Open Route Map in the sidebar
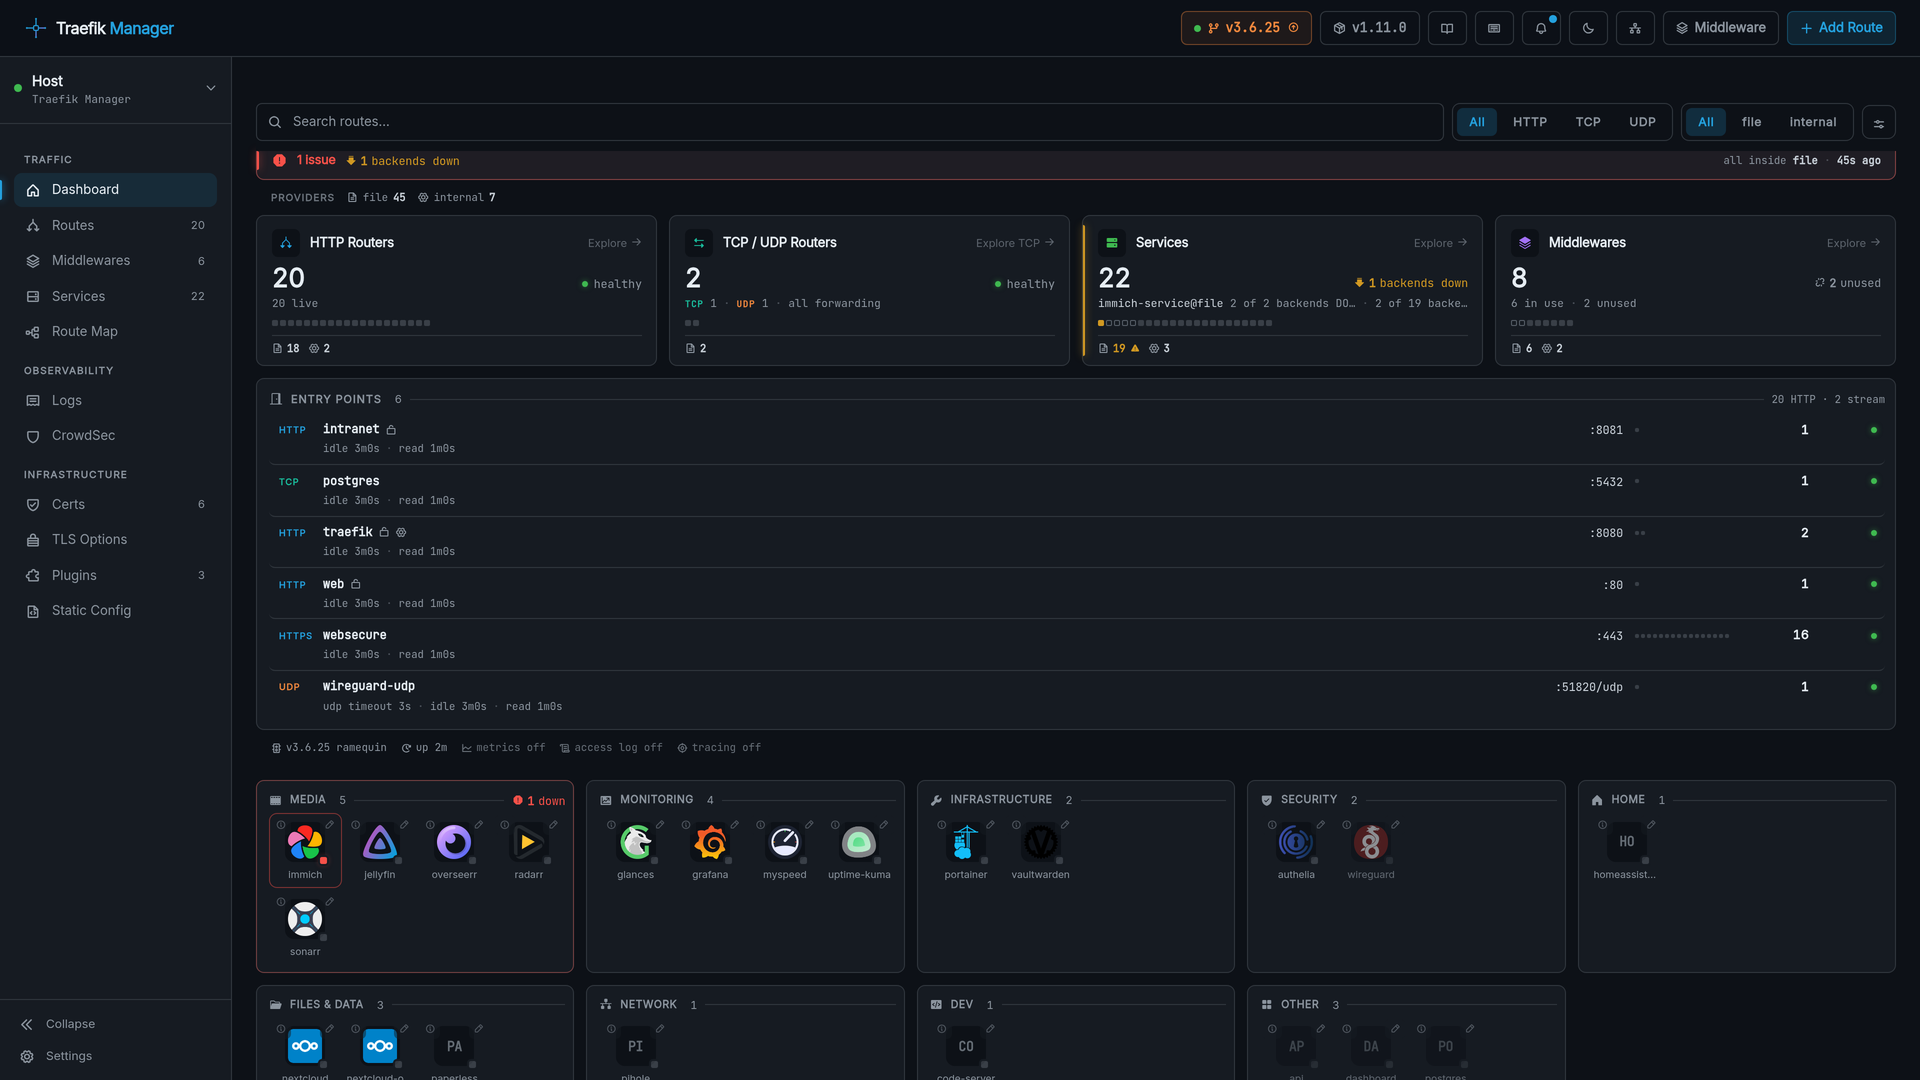 (115, 332)
